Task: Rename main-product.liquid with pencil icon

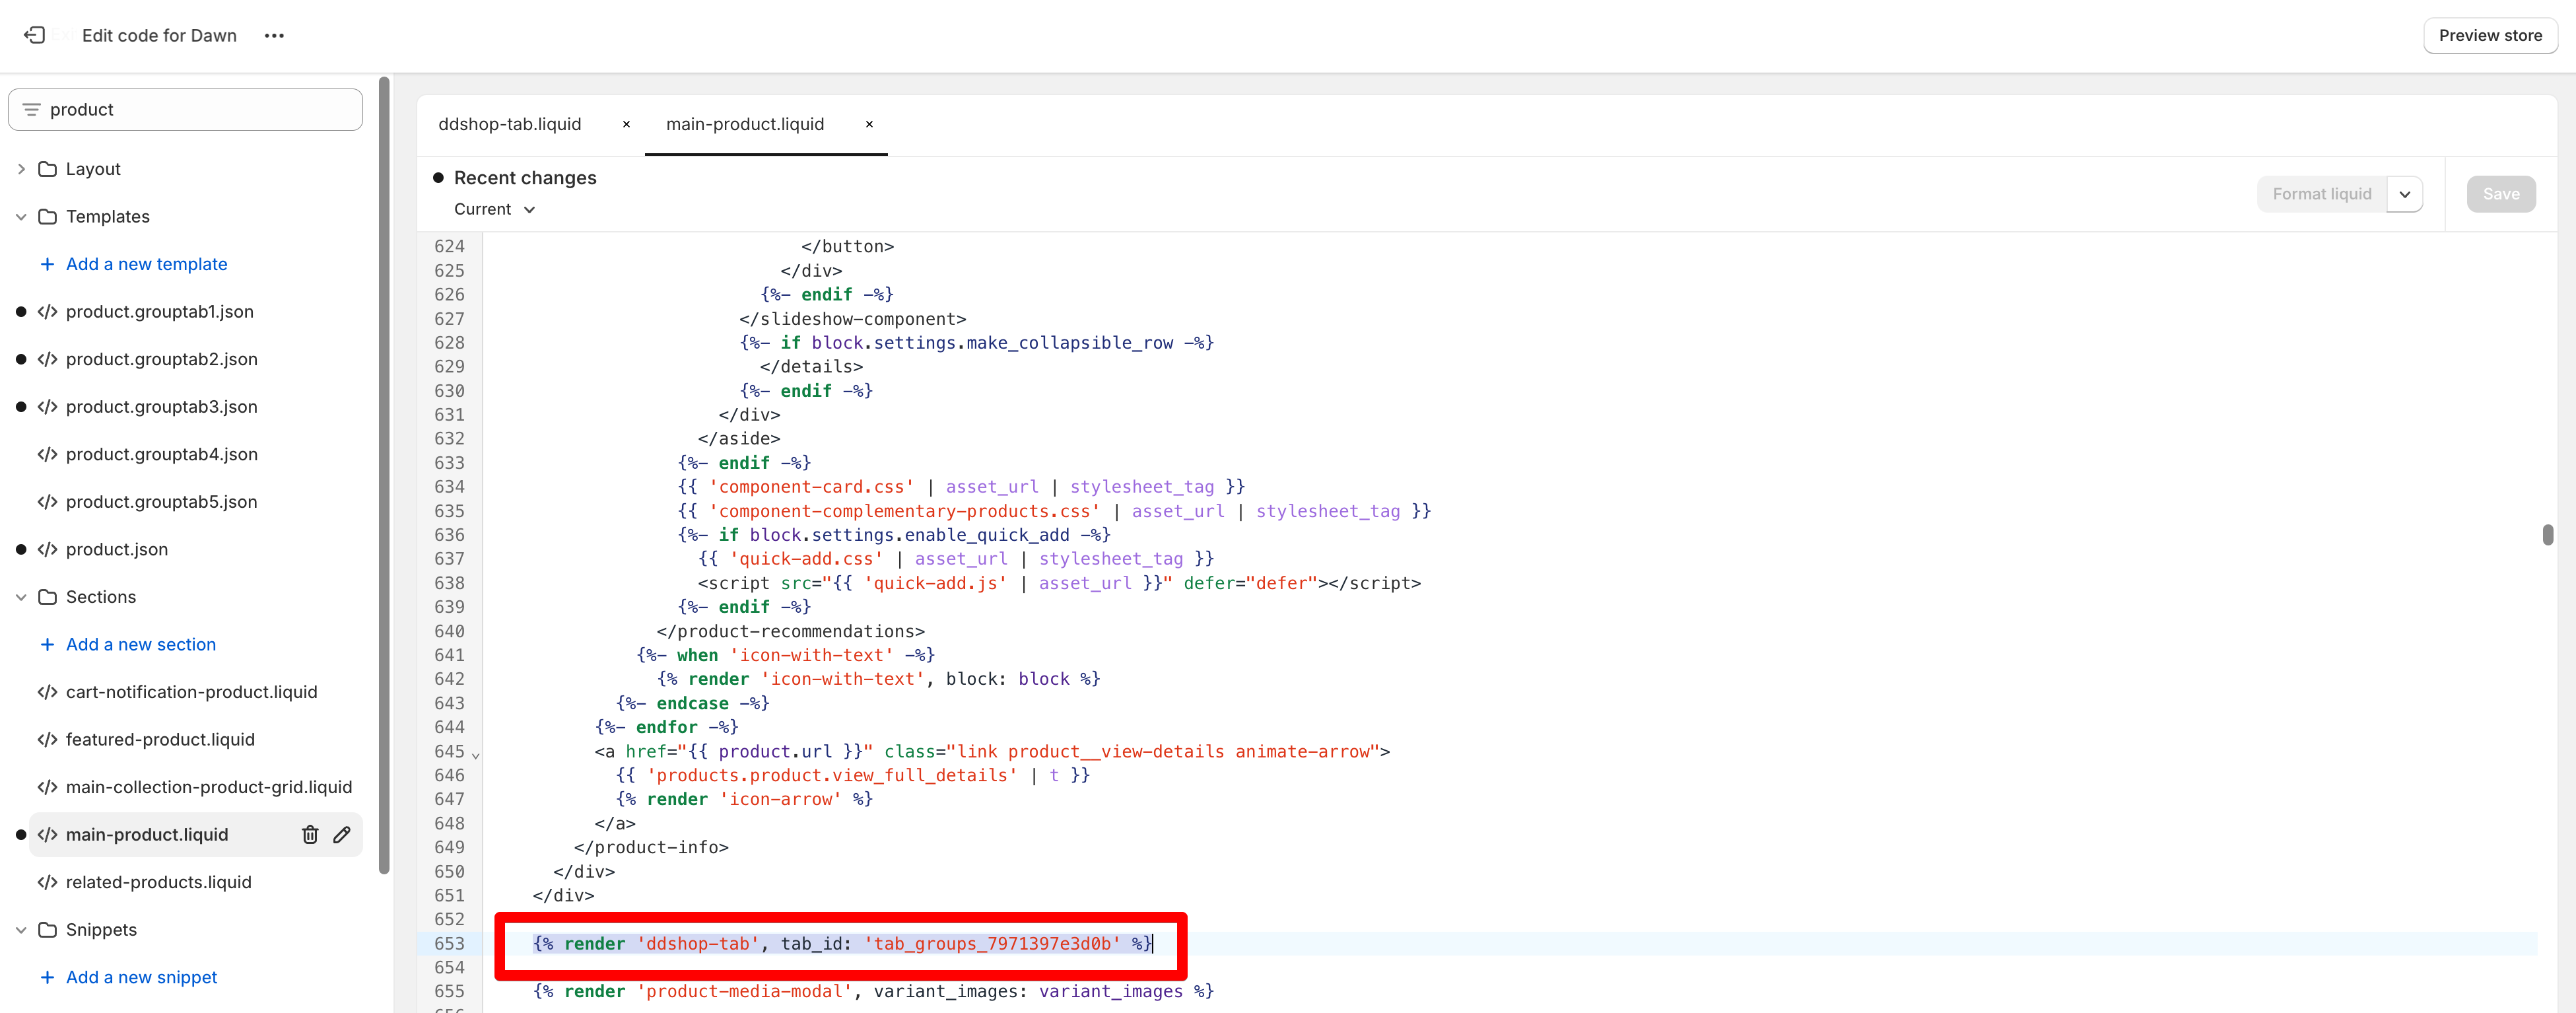Action: [342, 835]
